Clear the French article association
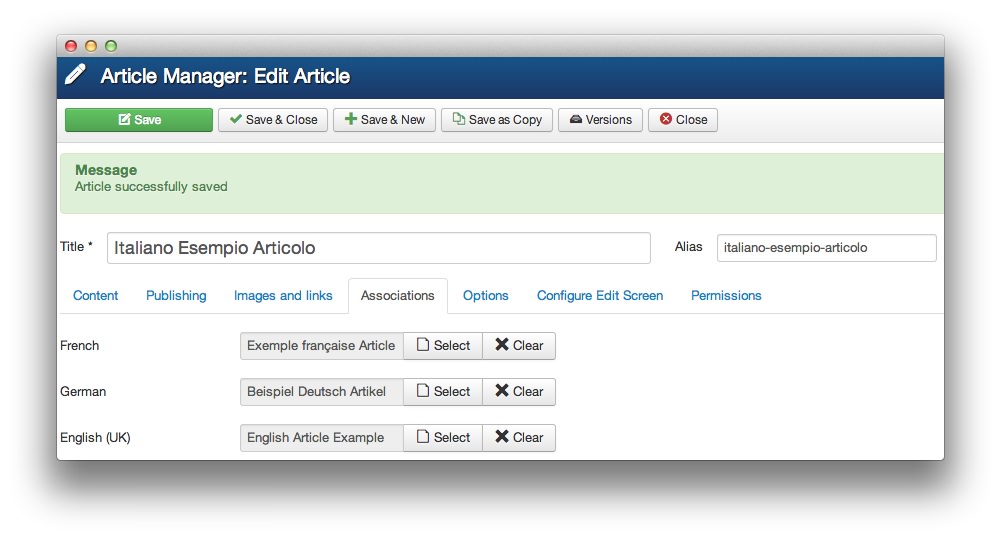Screen dimensions: 1001x539 (x=519, y=346)
